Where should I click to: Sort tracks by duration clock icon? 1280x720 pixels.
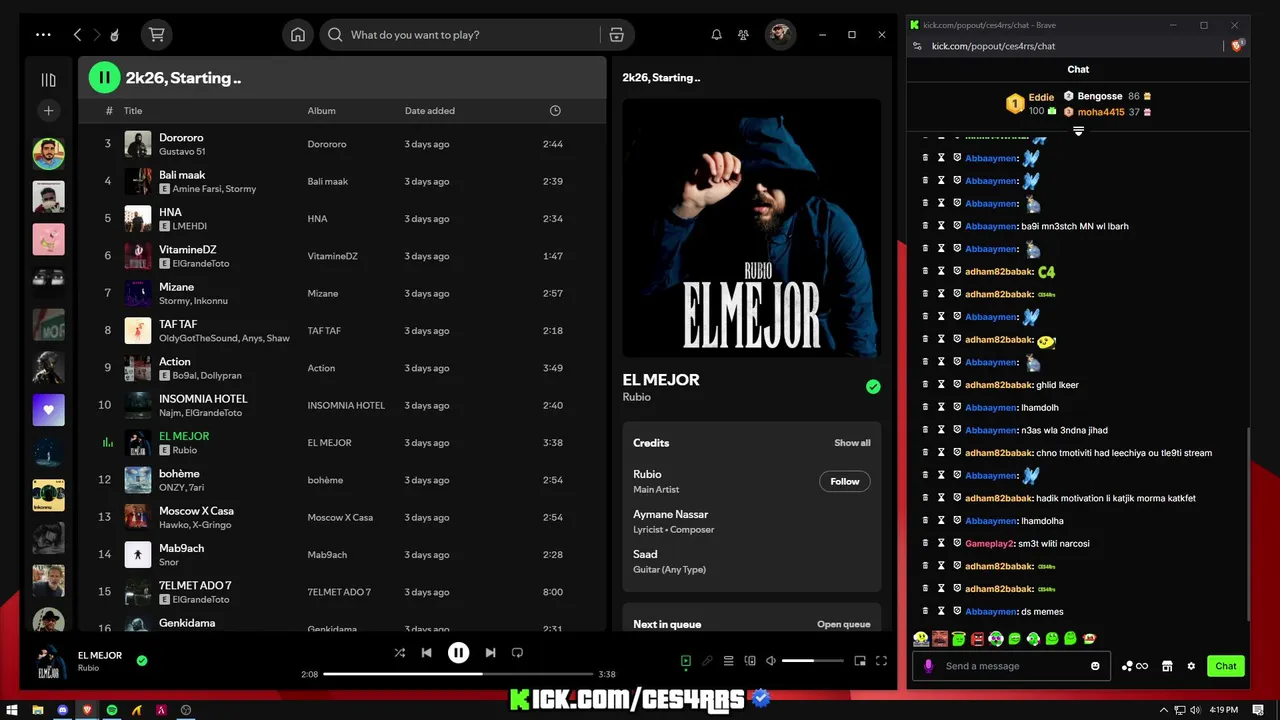click(555, 111)
